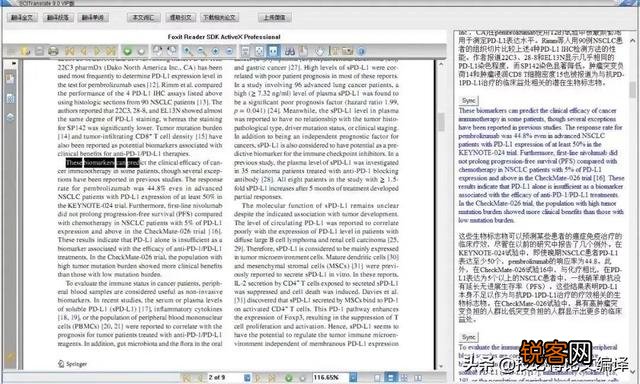Image resolution: width=640 pixels, height=384 pixels.
Task: Go to previous page in Foxit toolbar
Action: pyautogui.click(x=84, y=51)
